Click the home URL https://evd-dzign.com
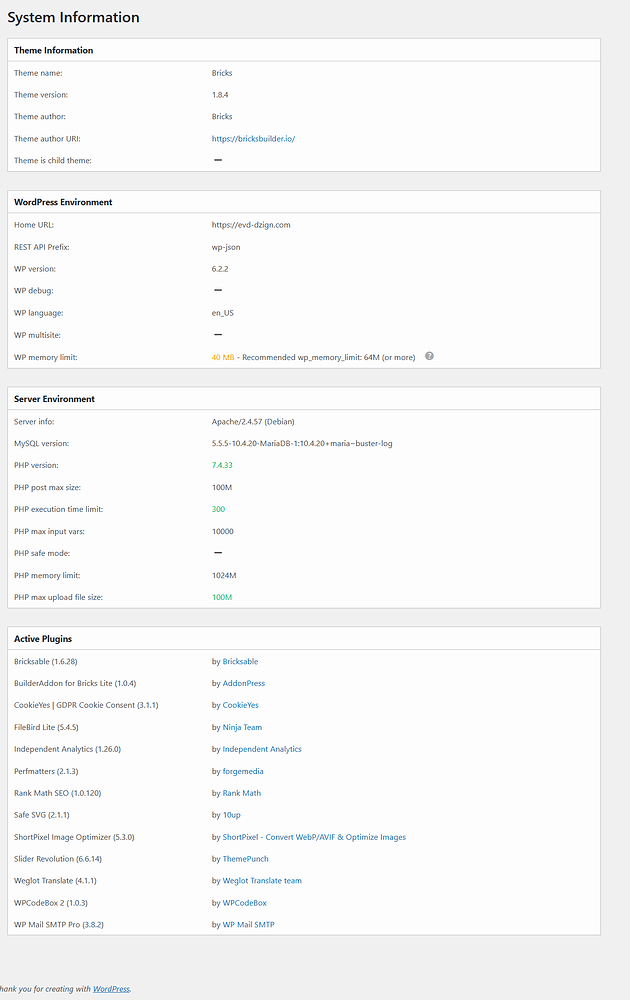This screenshot has height=1000, width=630. point(251,224)
